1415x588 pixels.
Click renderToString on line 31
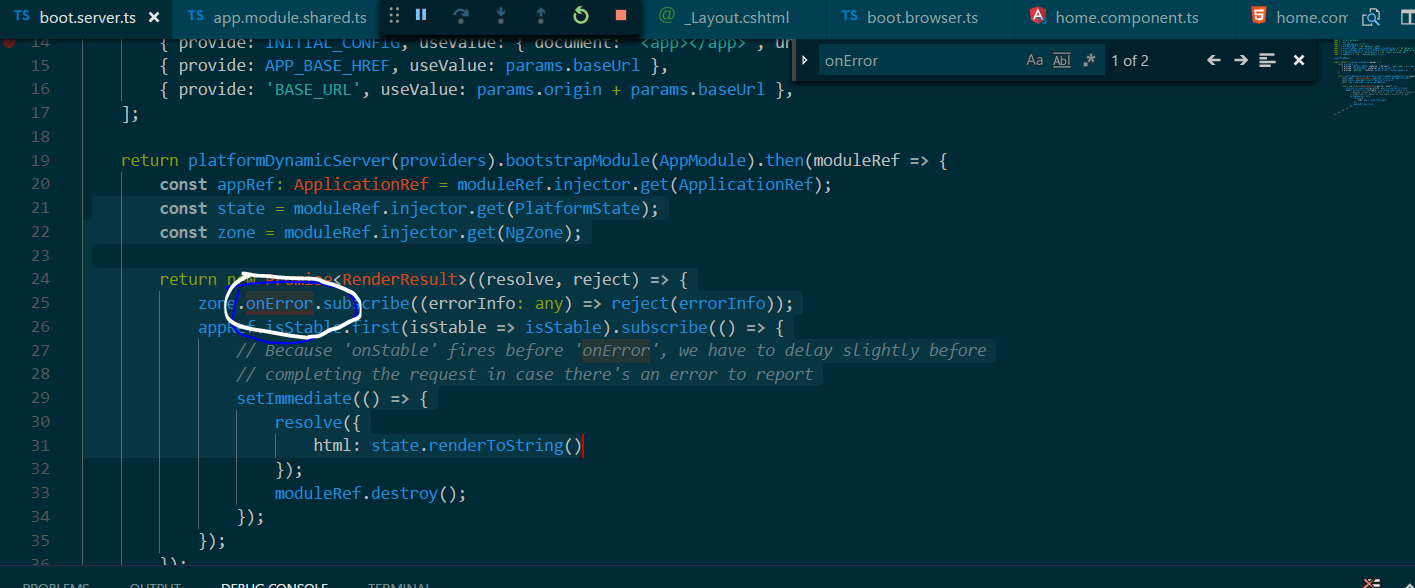[x=495, y=446]
